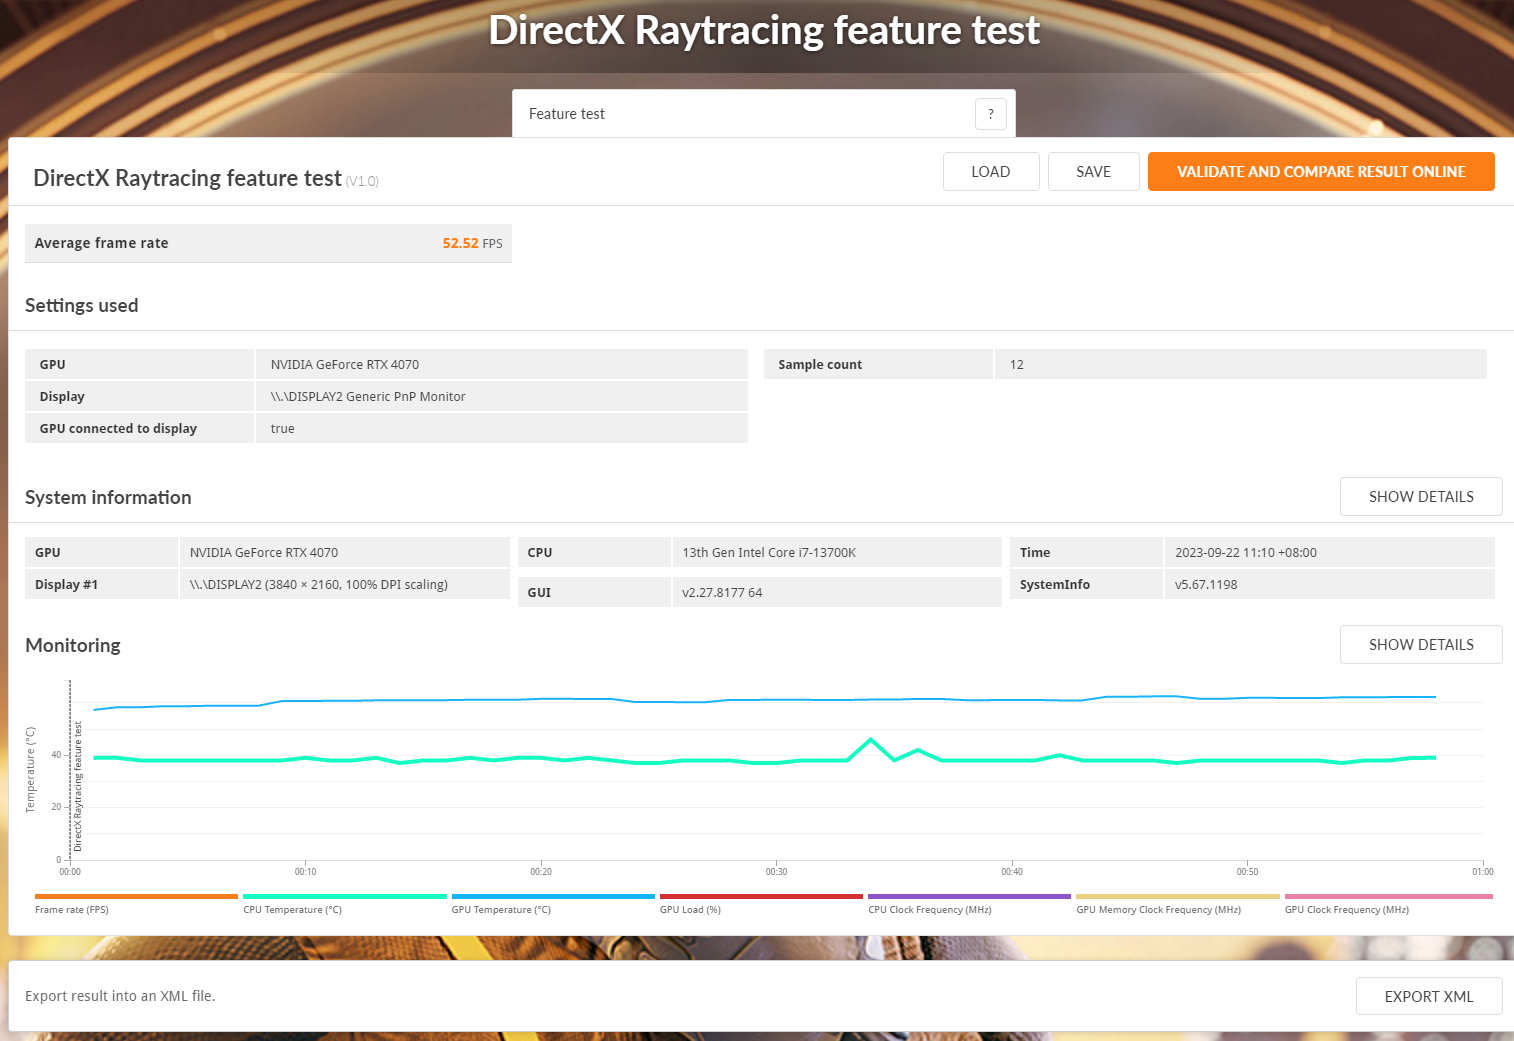Show details for System information
Viewport: 1514px width, 1041px height.
[x=1421, y=496]
